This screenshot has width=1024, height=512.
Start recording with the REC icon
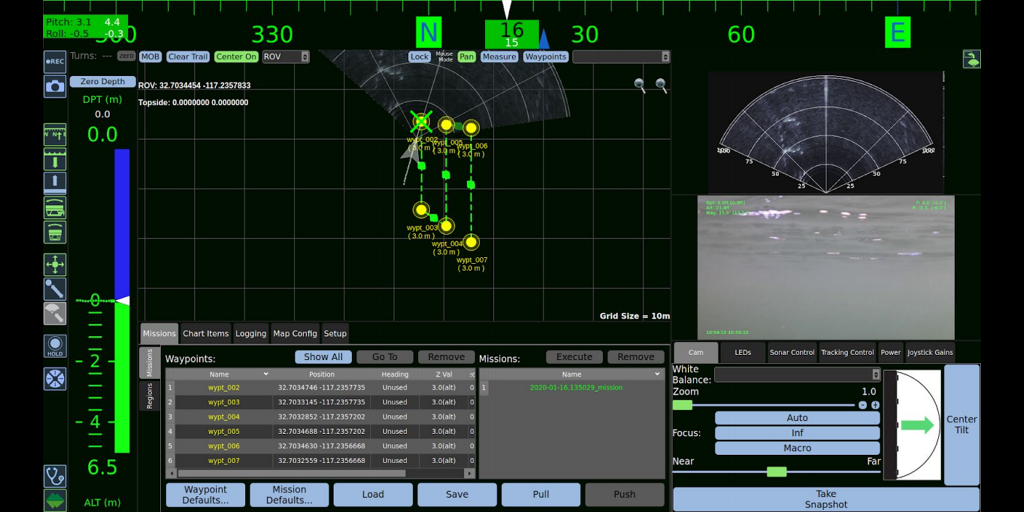tap(55, 62)
